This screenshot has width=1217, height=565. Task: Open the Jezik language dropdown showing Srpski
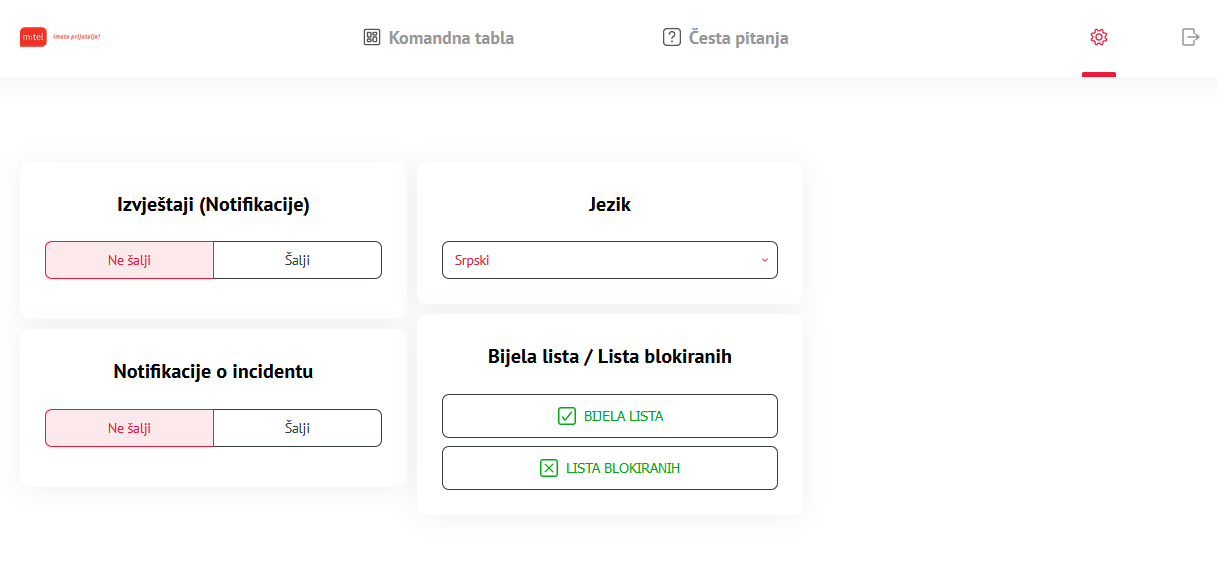click(x=610, y=260)
